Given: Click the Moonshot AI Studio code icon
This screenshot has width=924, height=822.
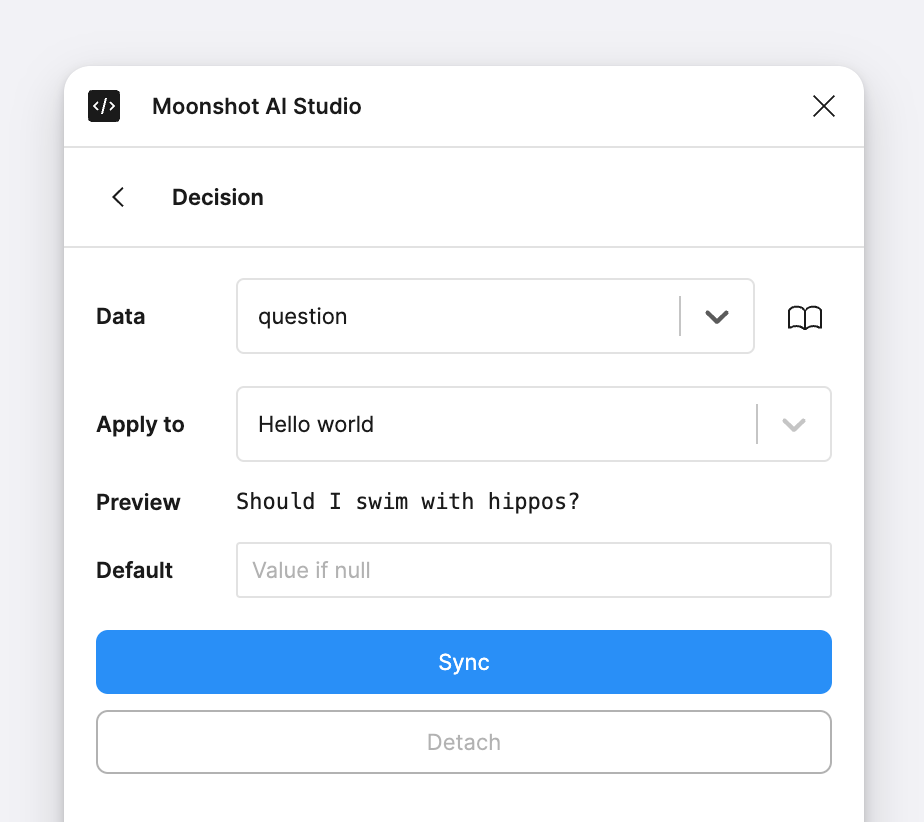Looking at the screenshot, I should pyautogui.click(x=104, y=106).
